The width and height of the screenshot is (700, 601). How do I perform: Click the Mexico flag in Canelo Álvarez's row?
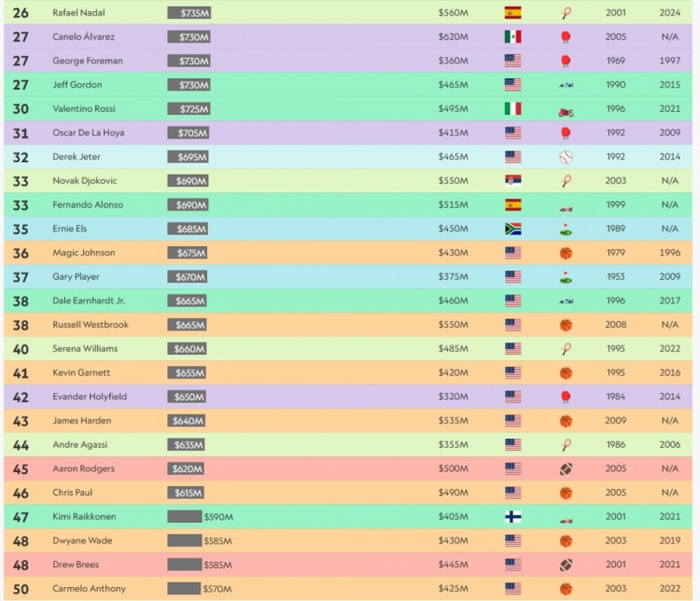click(x=513, y=37)
